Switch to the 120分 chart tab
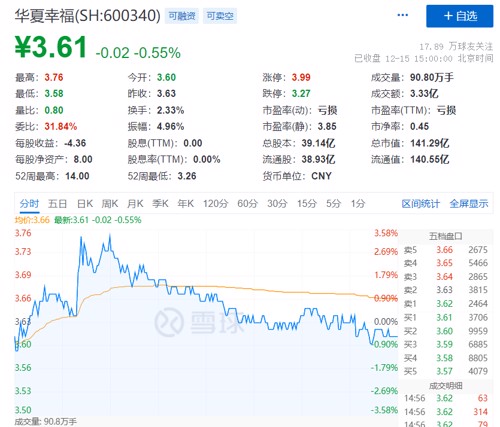The image size is (500, 427). (x=216, y=203)
